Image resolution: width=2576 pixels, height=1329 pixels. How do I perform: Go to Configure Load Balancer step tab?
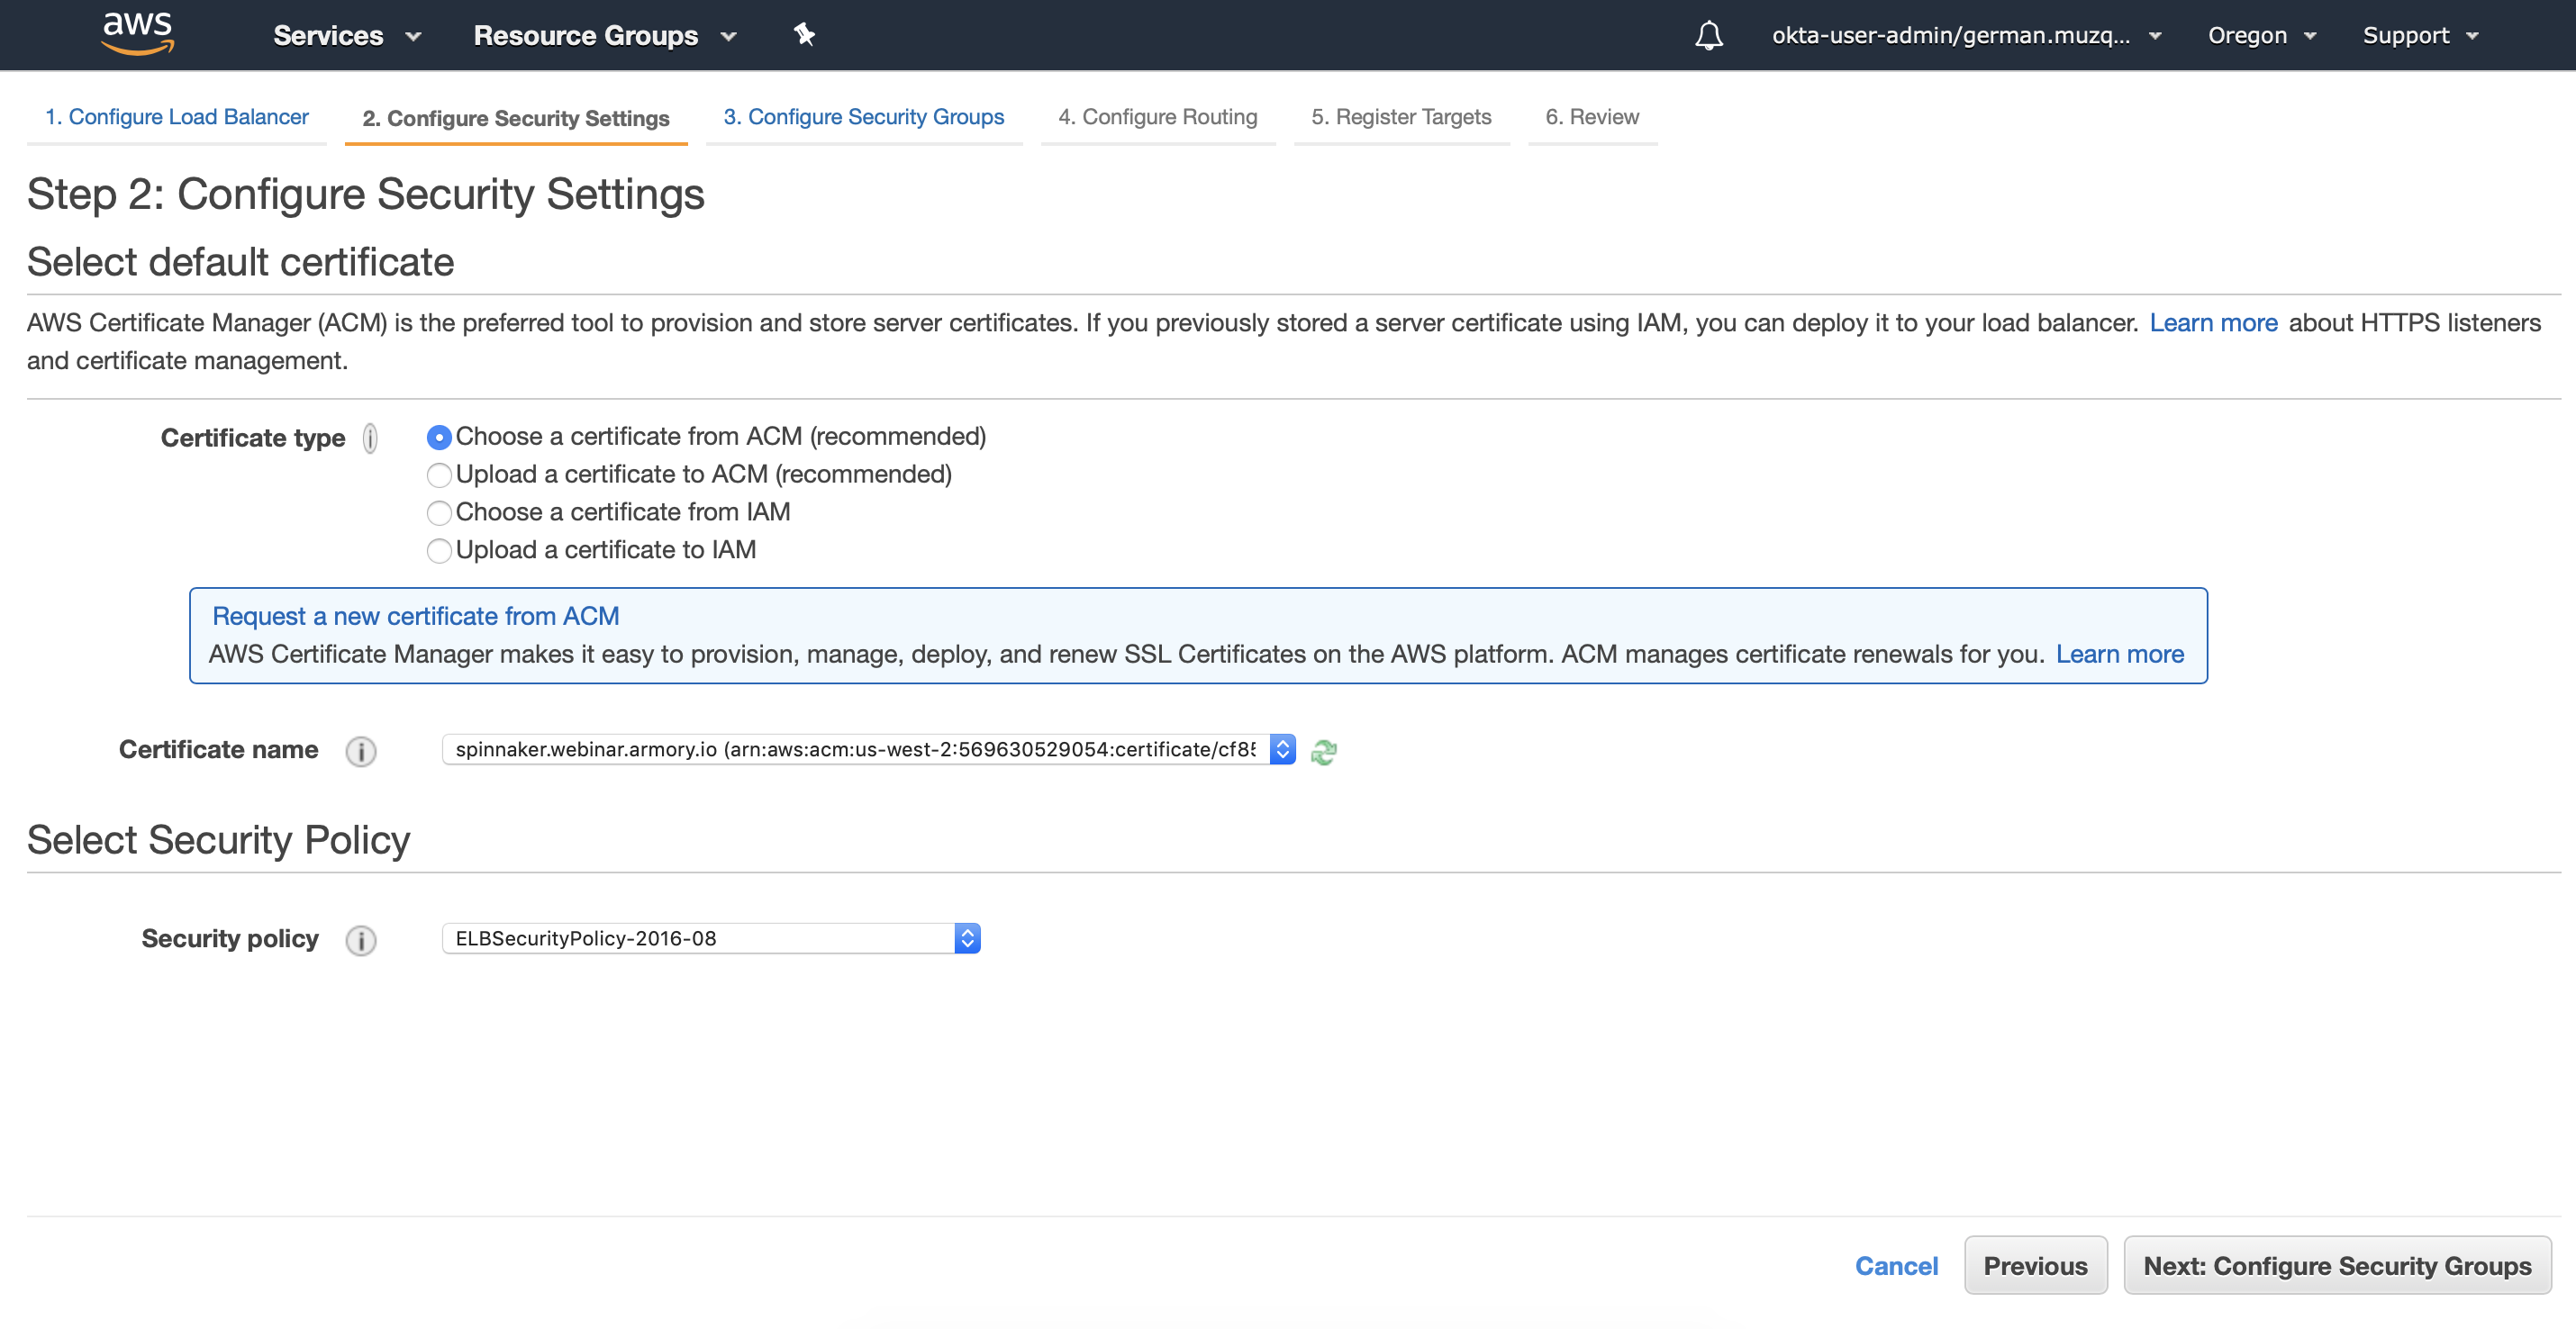(176, 117)
